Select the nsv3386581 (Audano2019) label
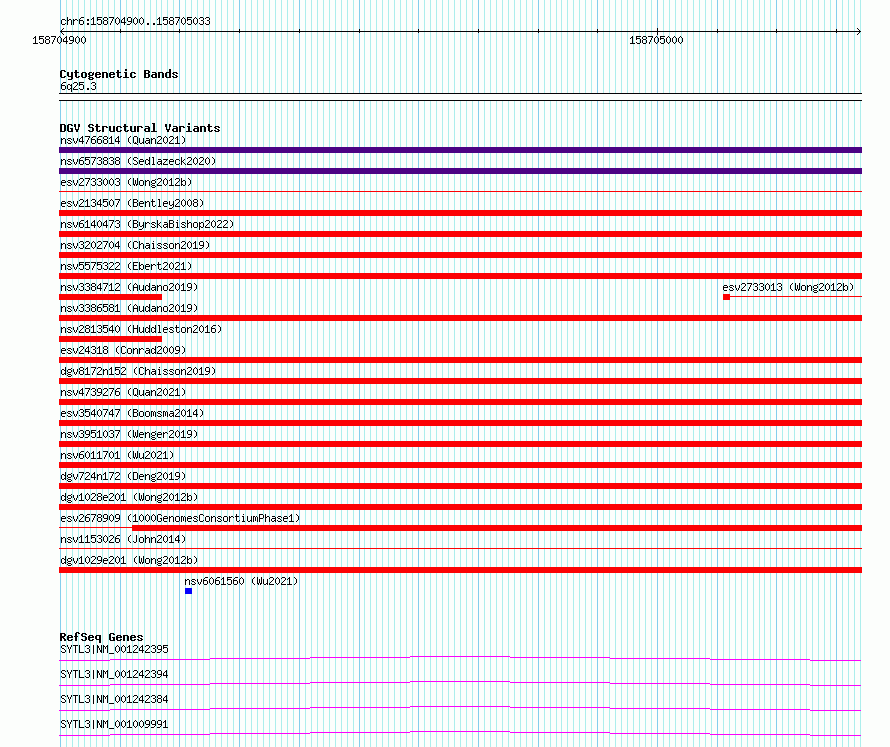The image size is (890, 747). click(x=129, y=308)
